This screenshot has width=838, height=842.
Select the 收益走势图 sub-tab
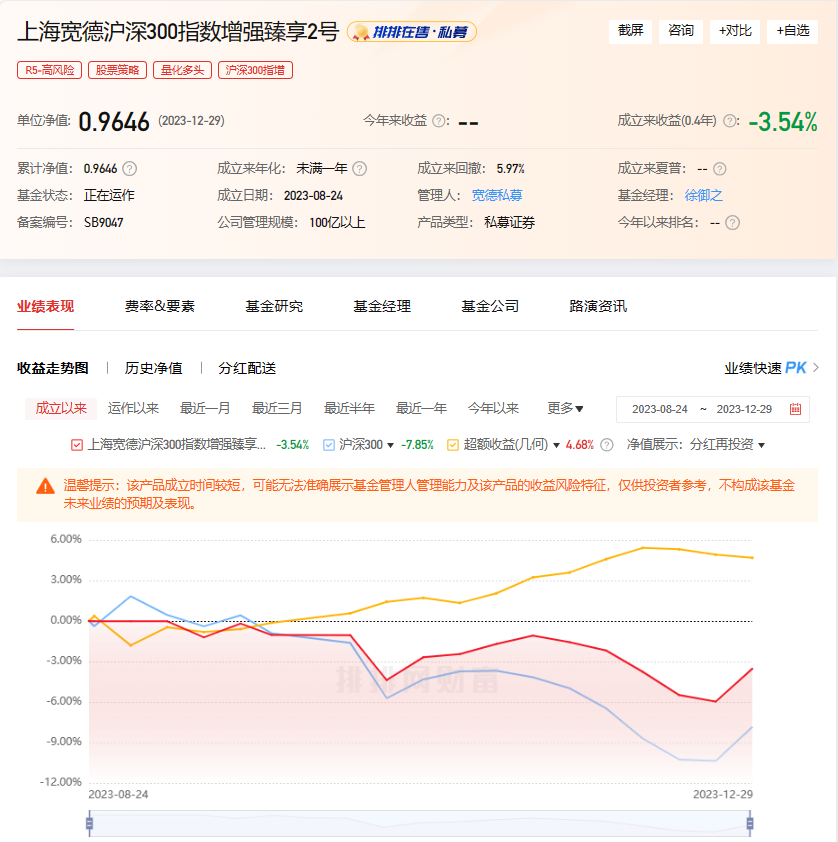53,368
